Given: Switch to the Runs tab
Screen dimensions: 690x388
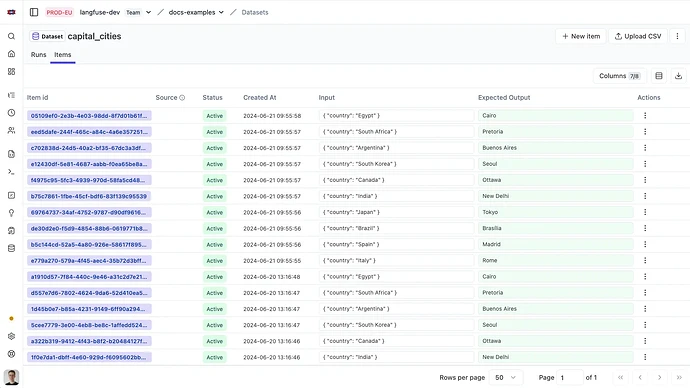Looking at the screenshot, I should click(x=38, y=55).
